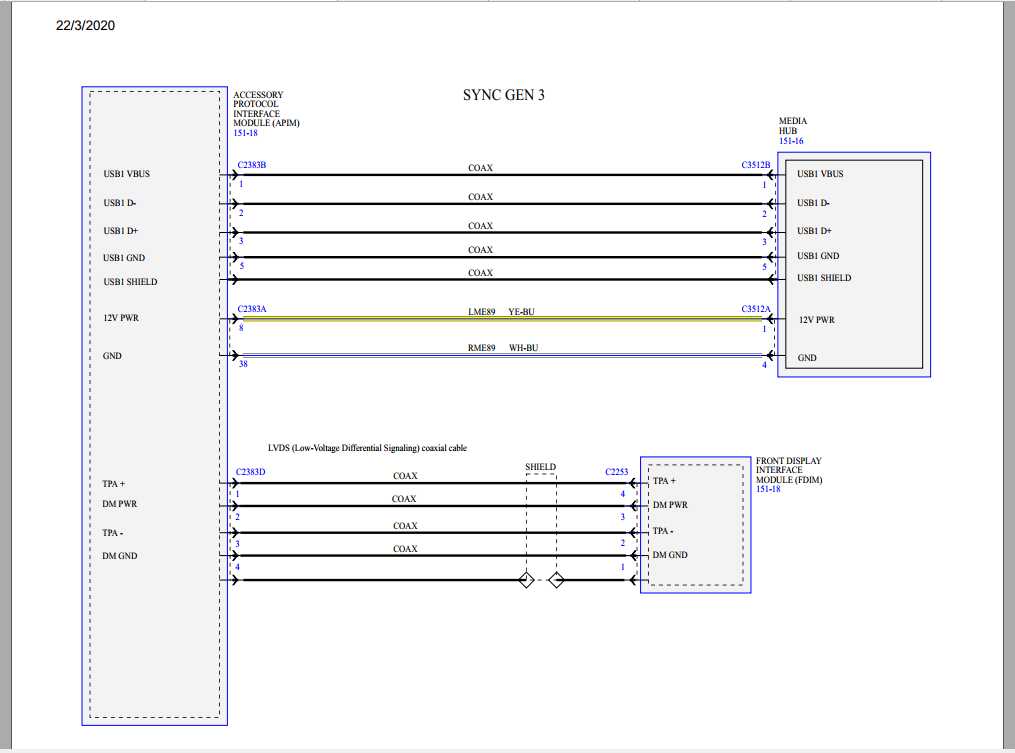
Task: Click USB1 VBUS in the Media Hub block
Action: [x=820, y=174]
